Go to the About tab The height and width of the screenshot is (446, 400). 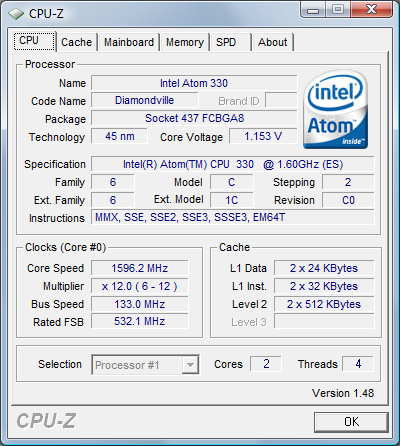(272, 42)
